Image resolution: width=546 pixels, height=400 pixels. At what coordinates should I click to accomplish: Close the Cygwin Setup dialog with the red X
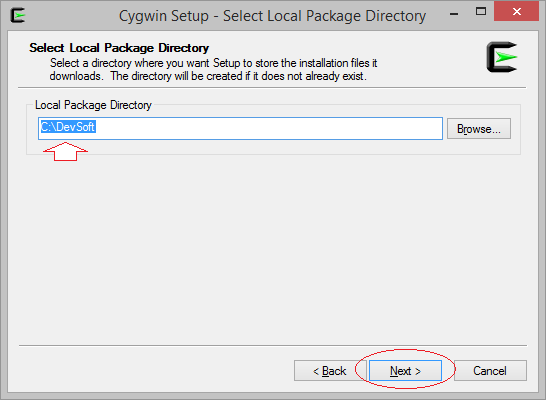coord(516,11)
